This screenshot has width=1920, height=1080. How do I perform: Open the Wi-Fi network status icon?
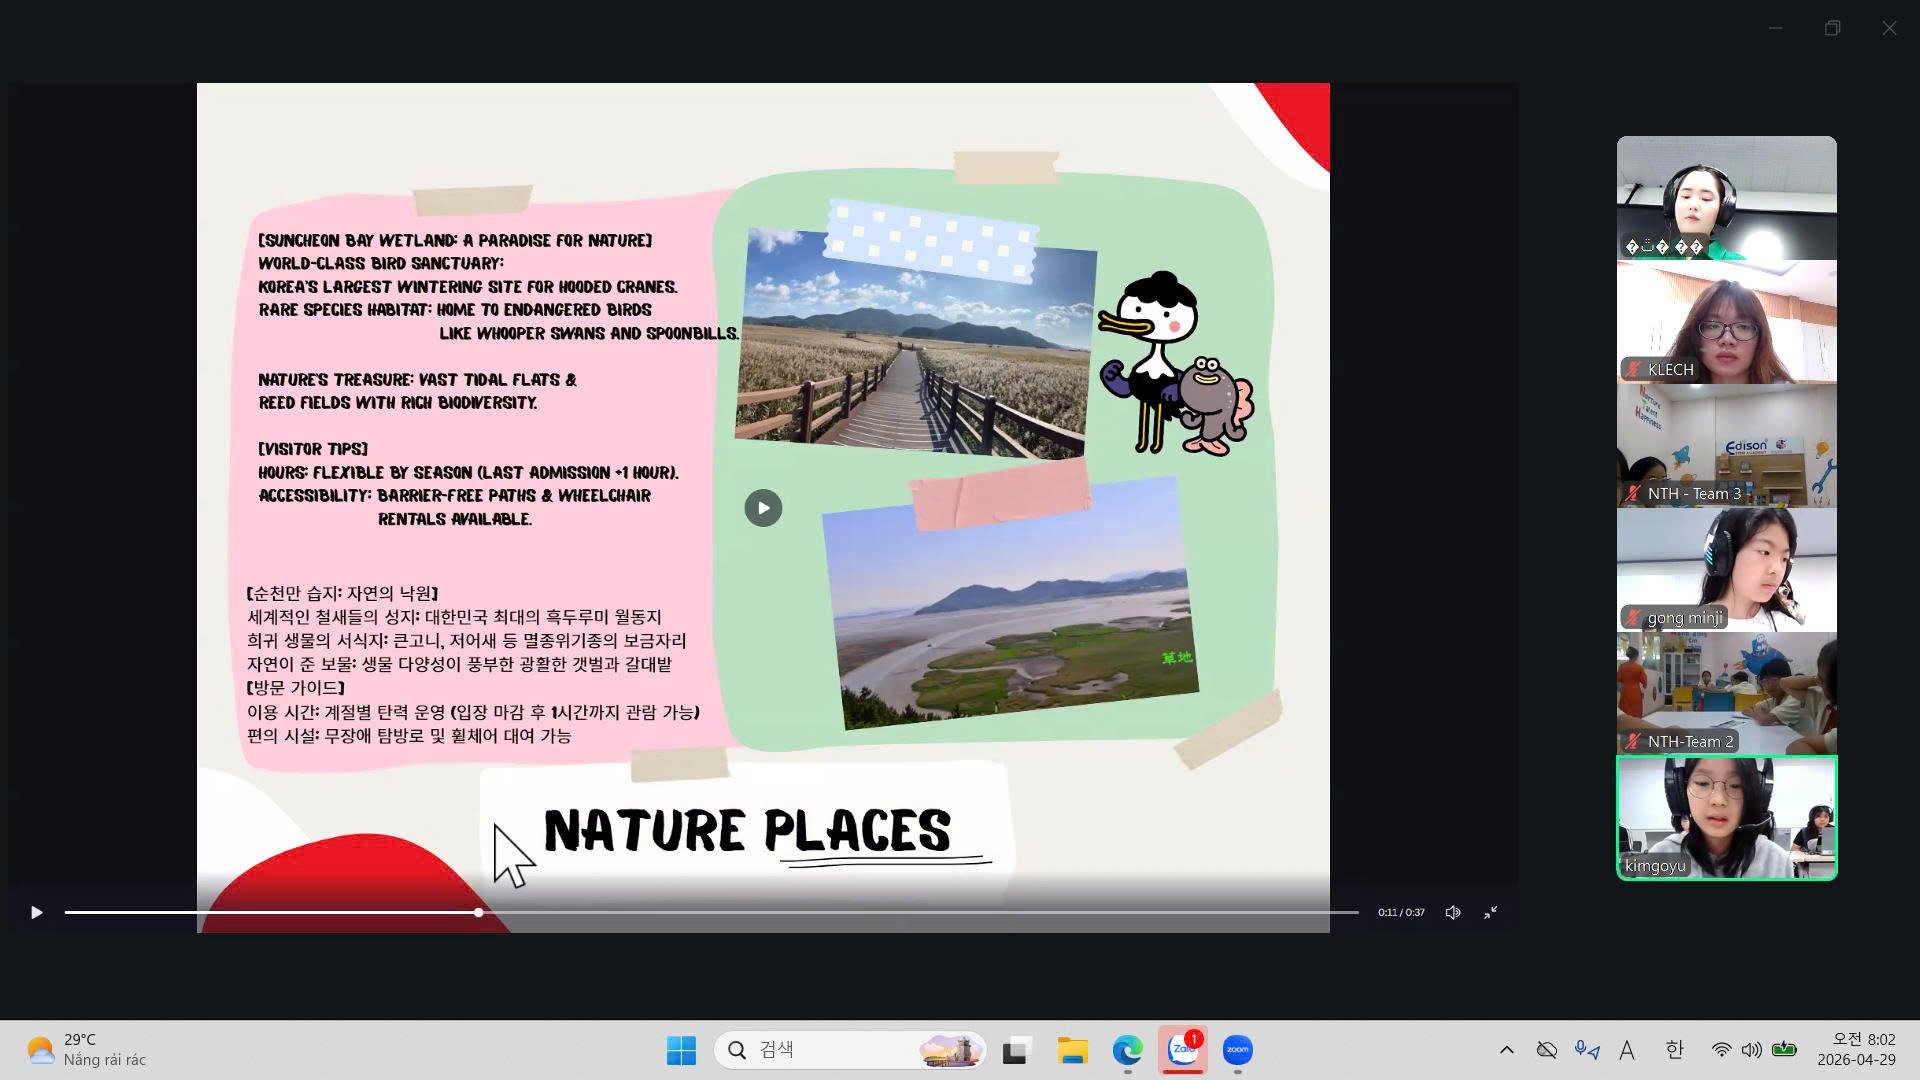pos(1721,1050)
